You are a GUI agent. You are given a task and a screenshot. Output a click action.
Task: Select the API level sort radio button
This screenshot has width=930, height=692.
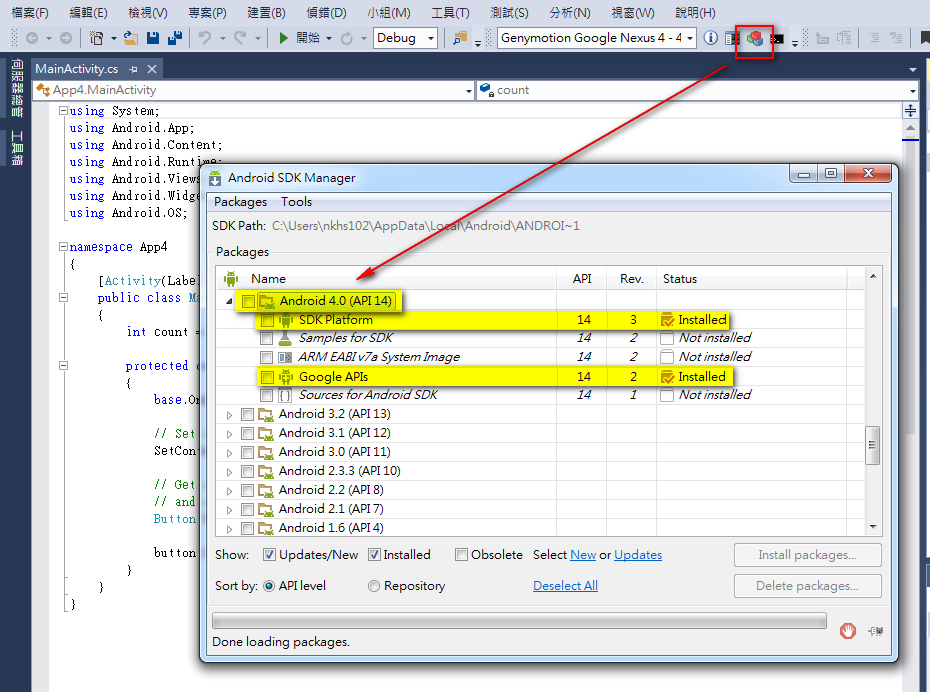click(269, 586)
